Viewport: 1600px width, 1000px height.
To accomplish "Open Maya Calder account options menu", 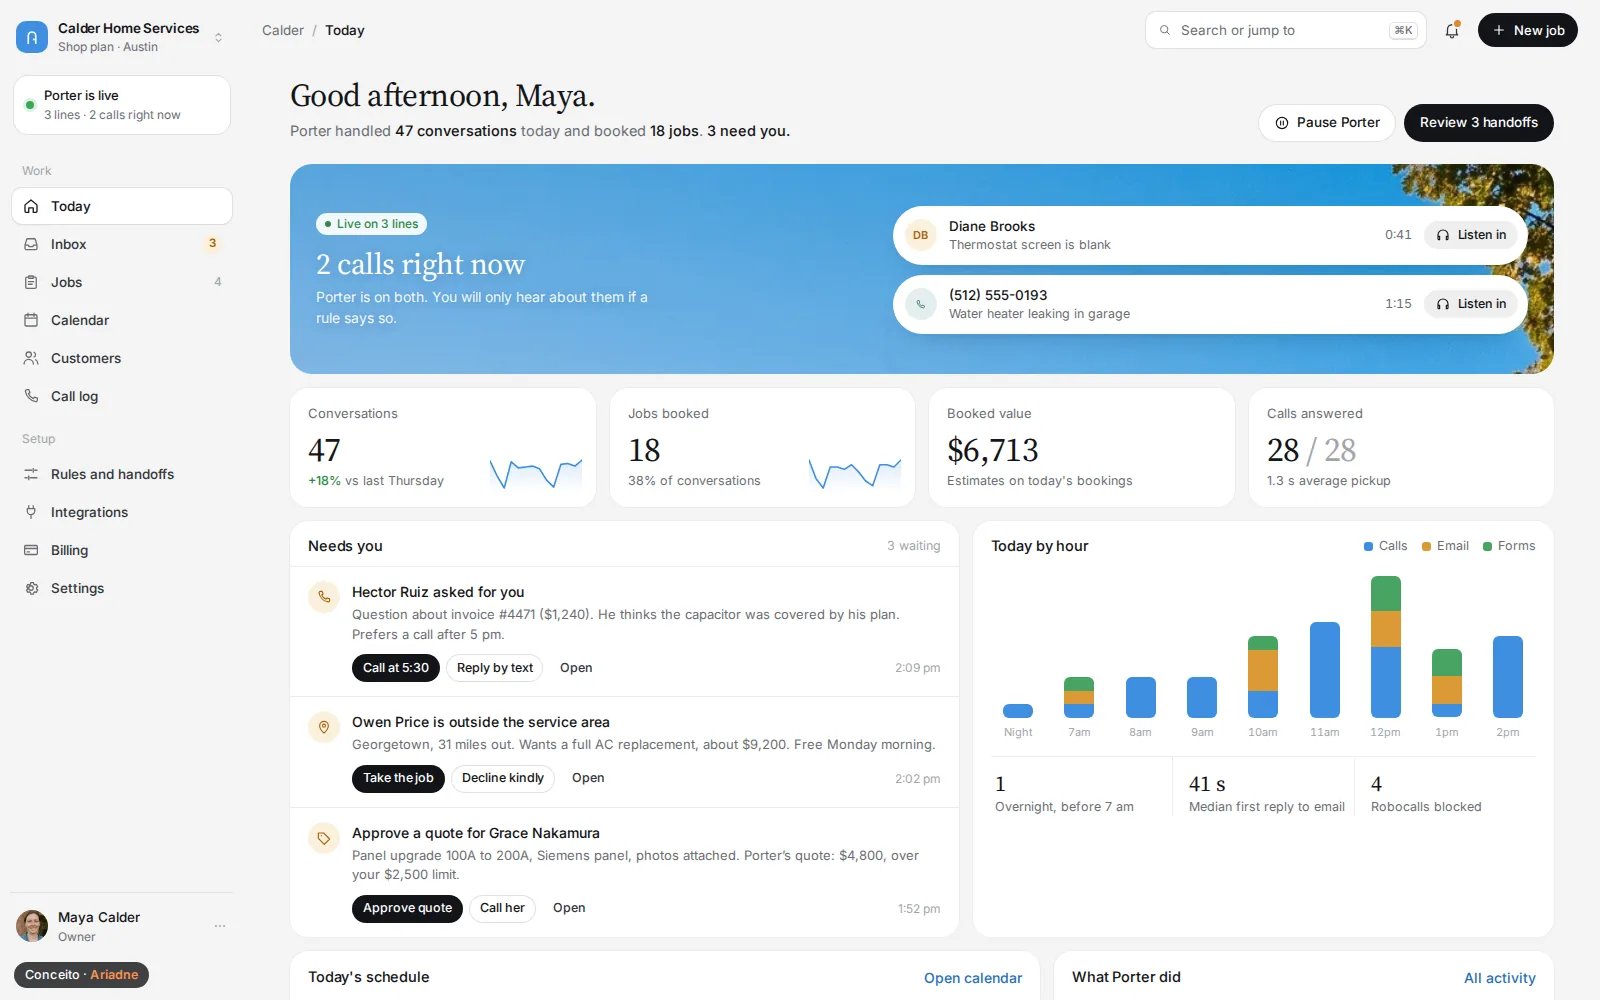I will [220, 926].
